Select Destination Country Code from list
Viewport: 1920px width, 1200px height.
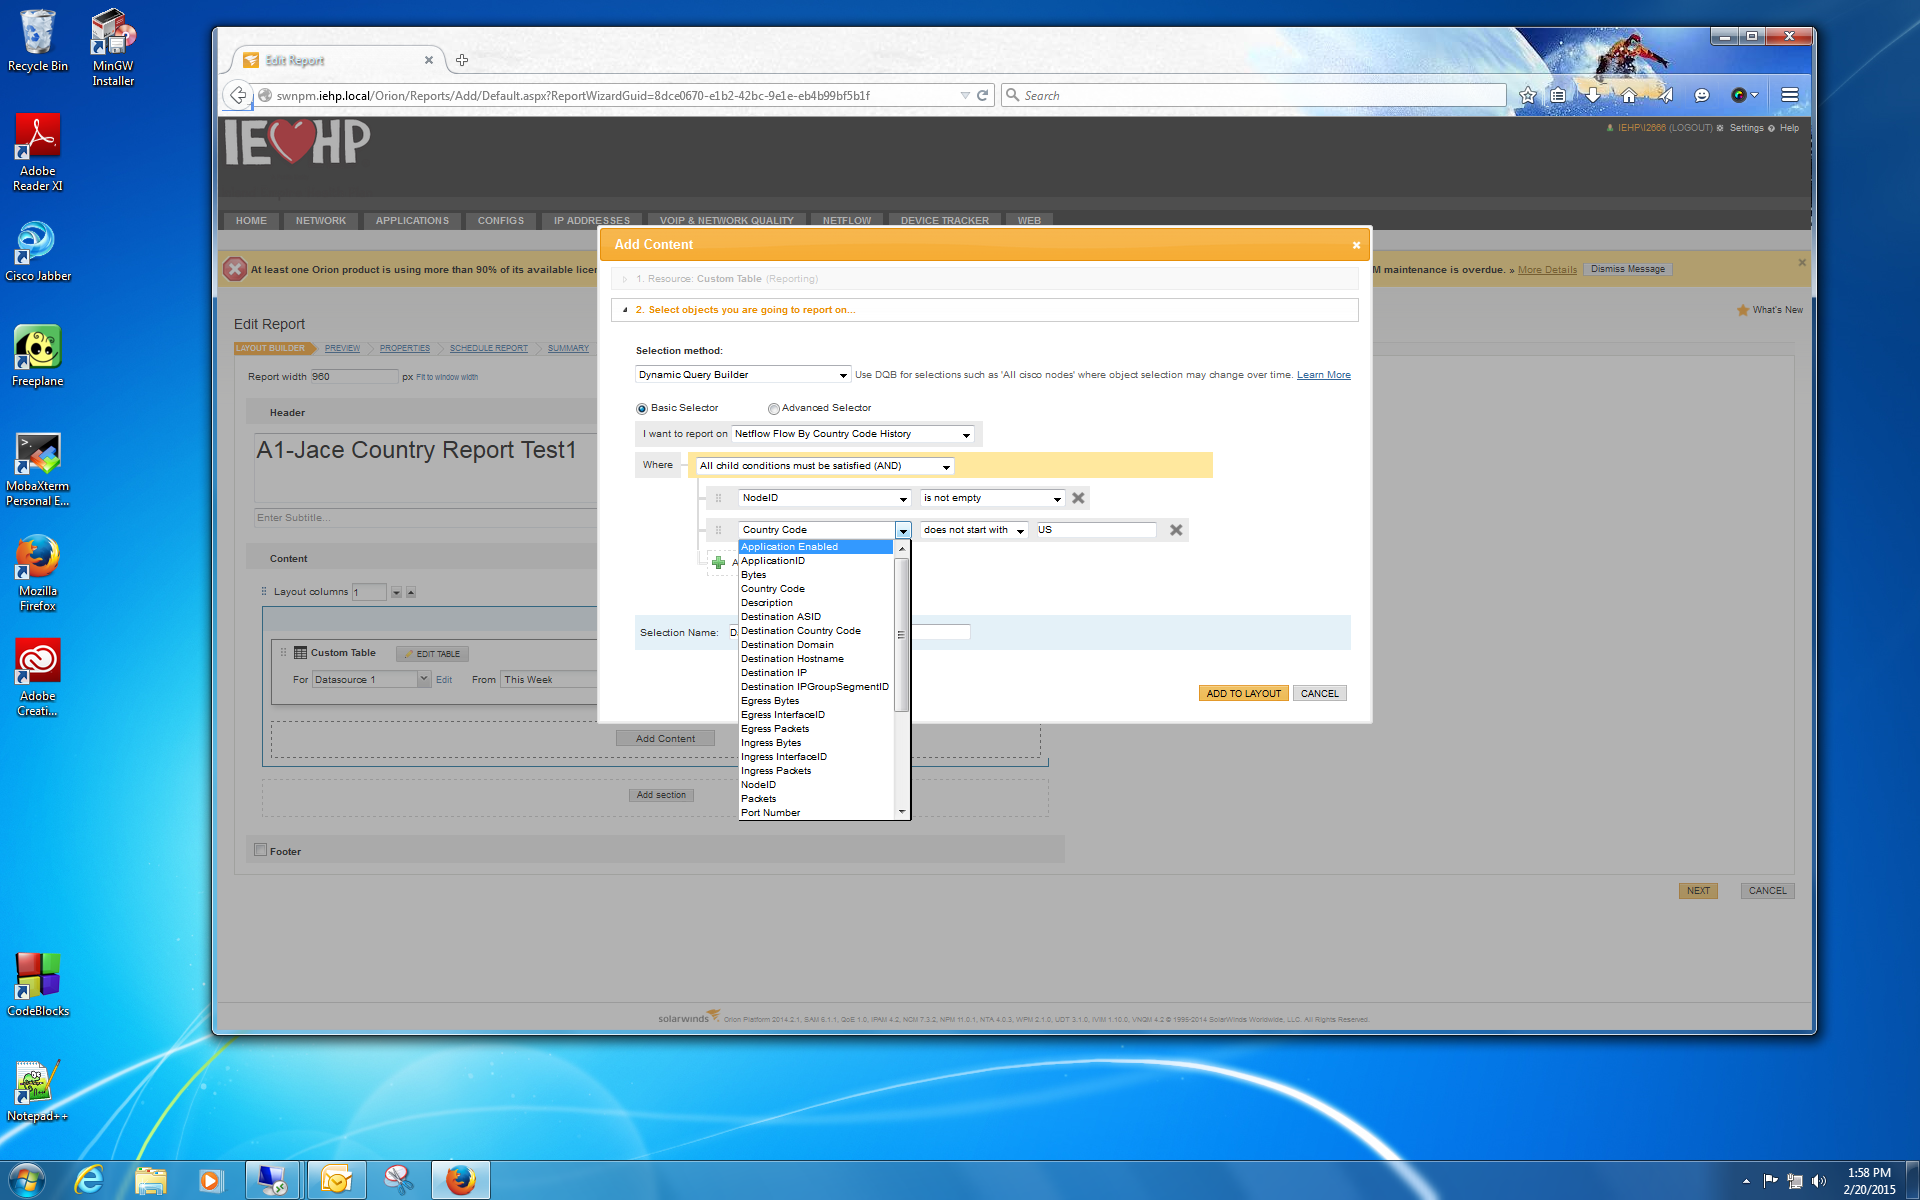point(800,631)
